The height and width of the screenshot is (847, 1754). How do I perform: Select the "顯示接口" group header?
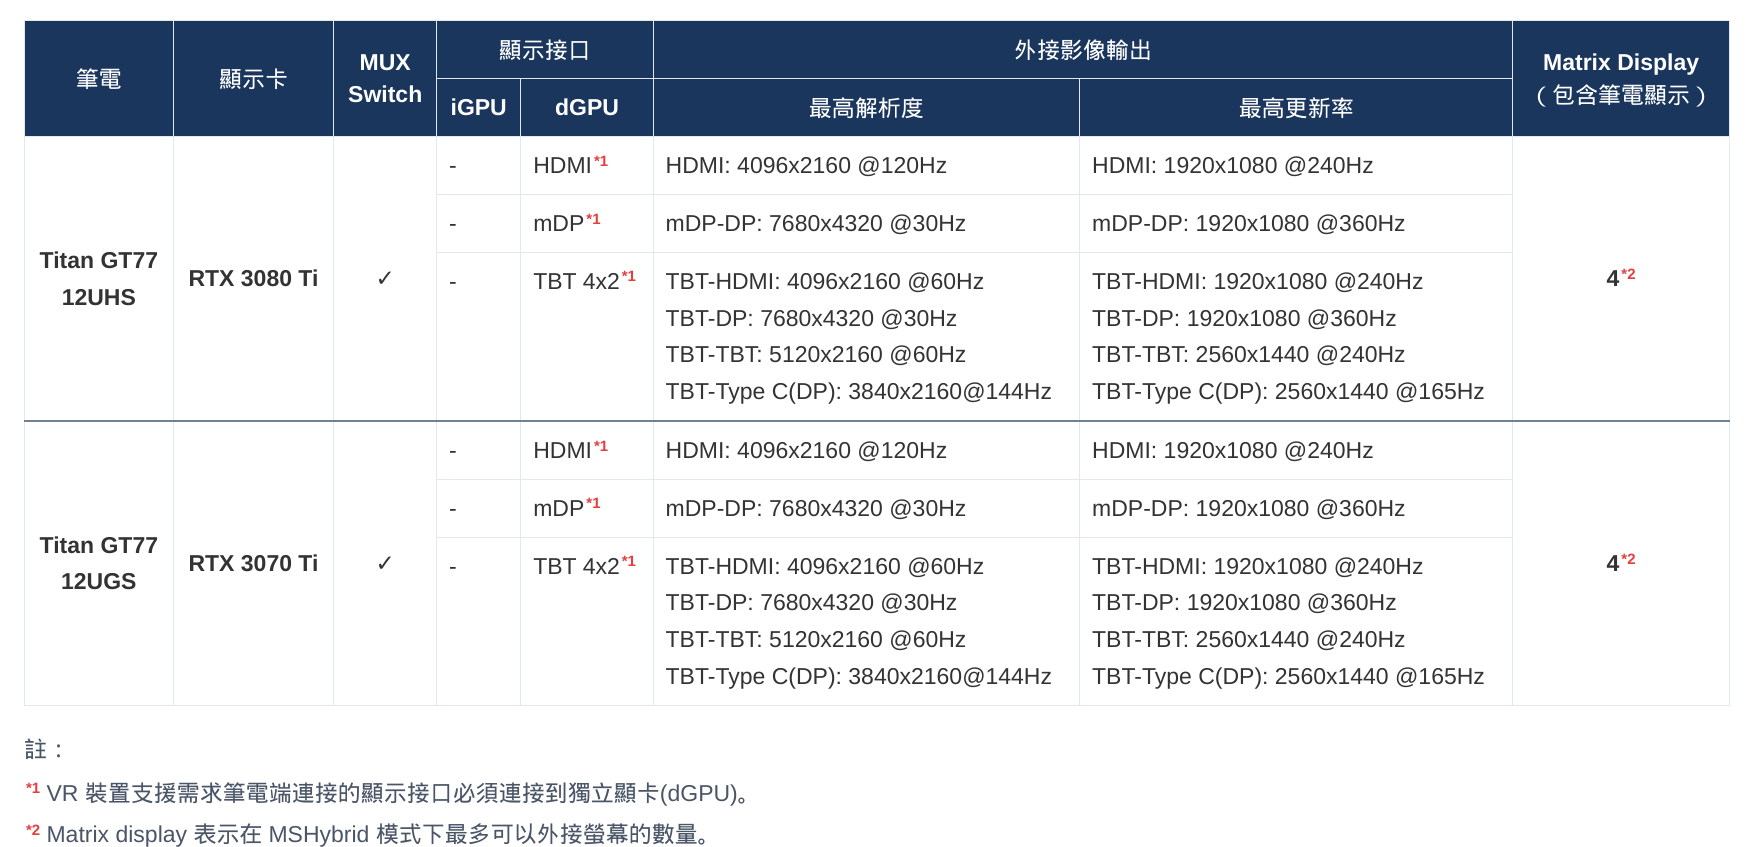(545, 50)
